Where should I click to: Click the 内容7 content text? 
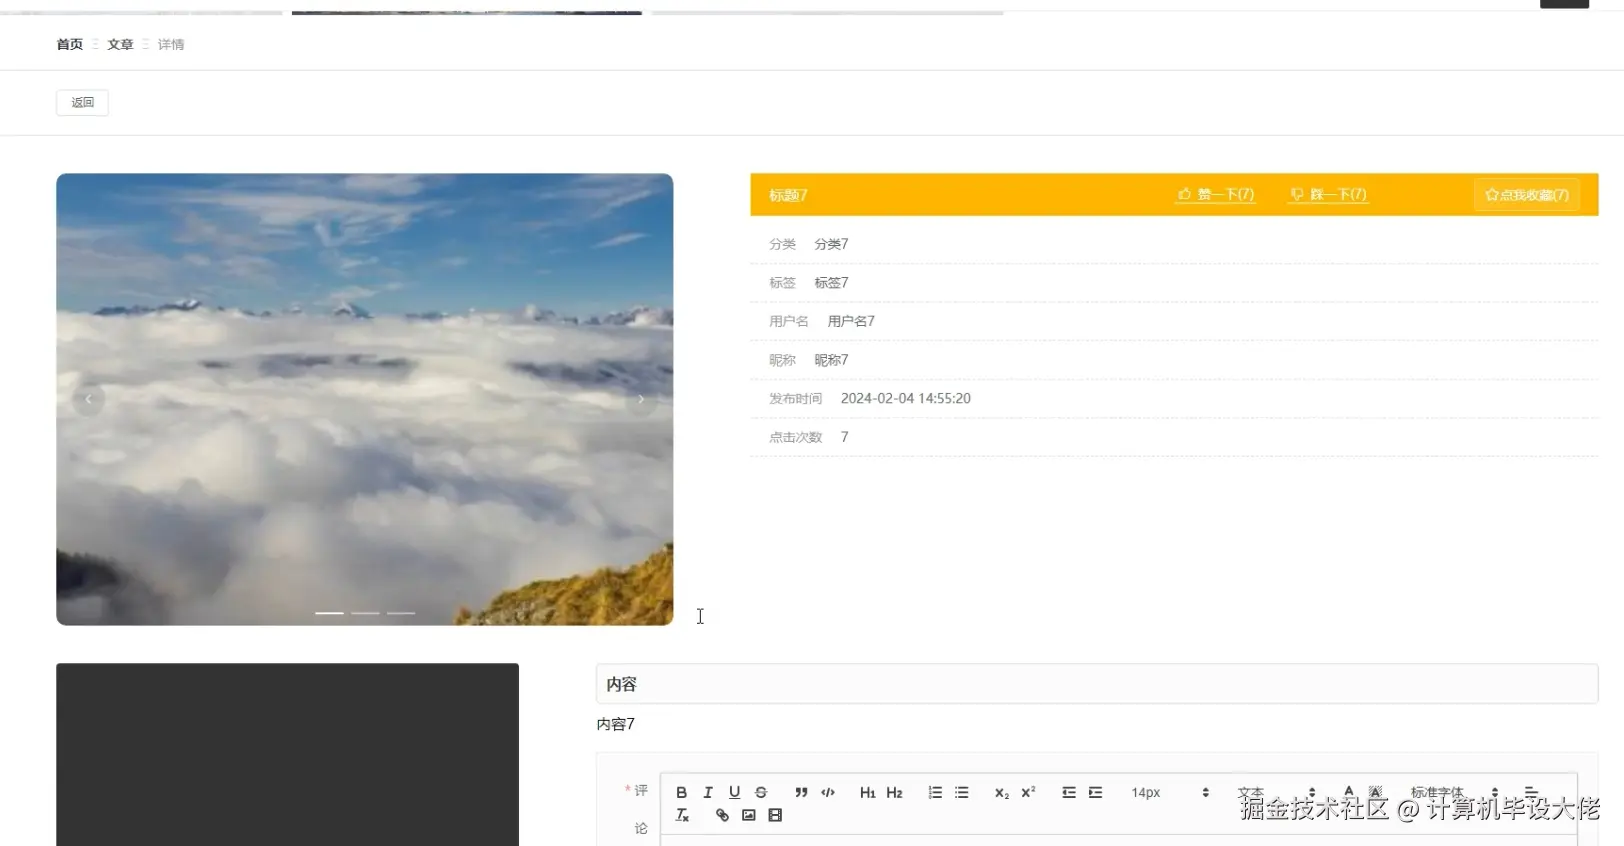pyautogui.click(x=616, y=724)
